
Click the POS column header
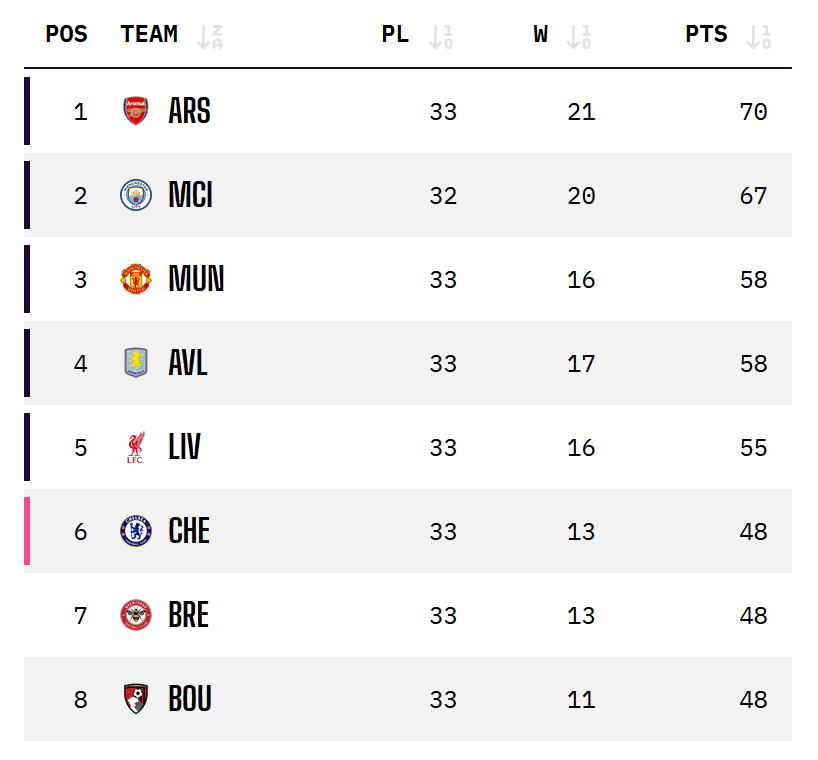point(66,33)
